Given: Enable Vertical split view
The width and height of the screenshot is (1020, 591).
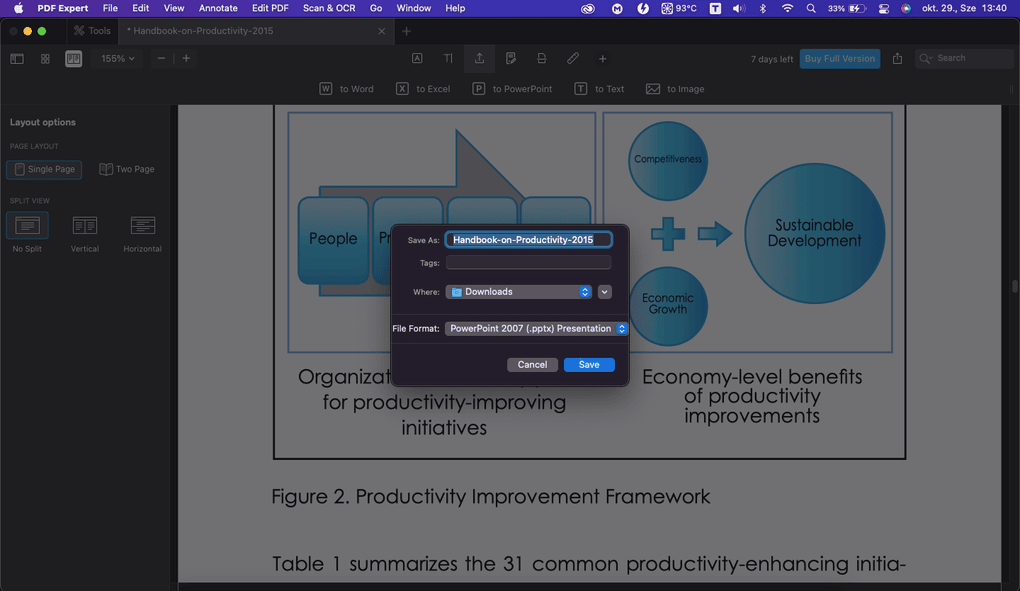Looking at the screenshot, I should (x=85, y=232).
